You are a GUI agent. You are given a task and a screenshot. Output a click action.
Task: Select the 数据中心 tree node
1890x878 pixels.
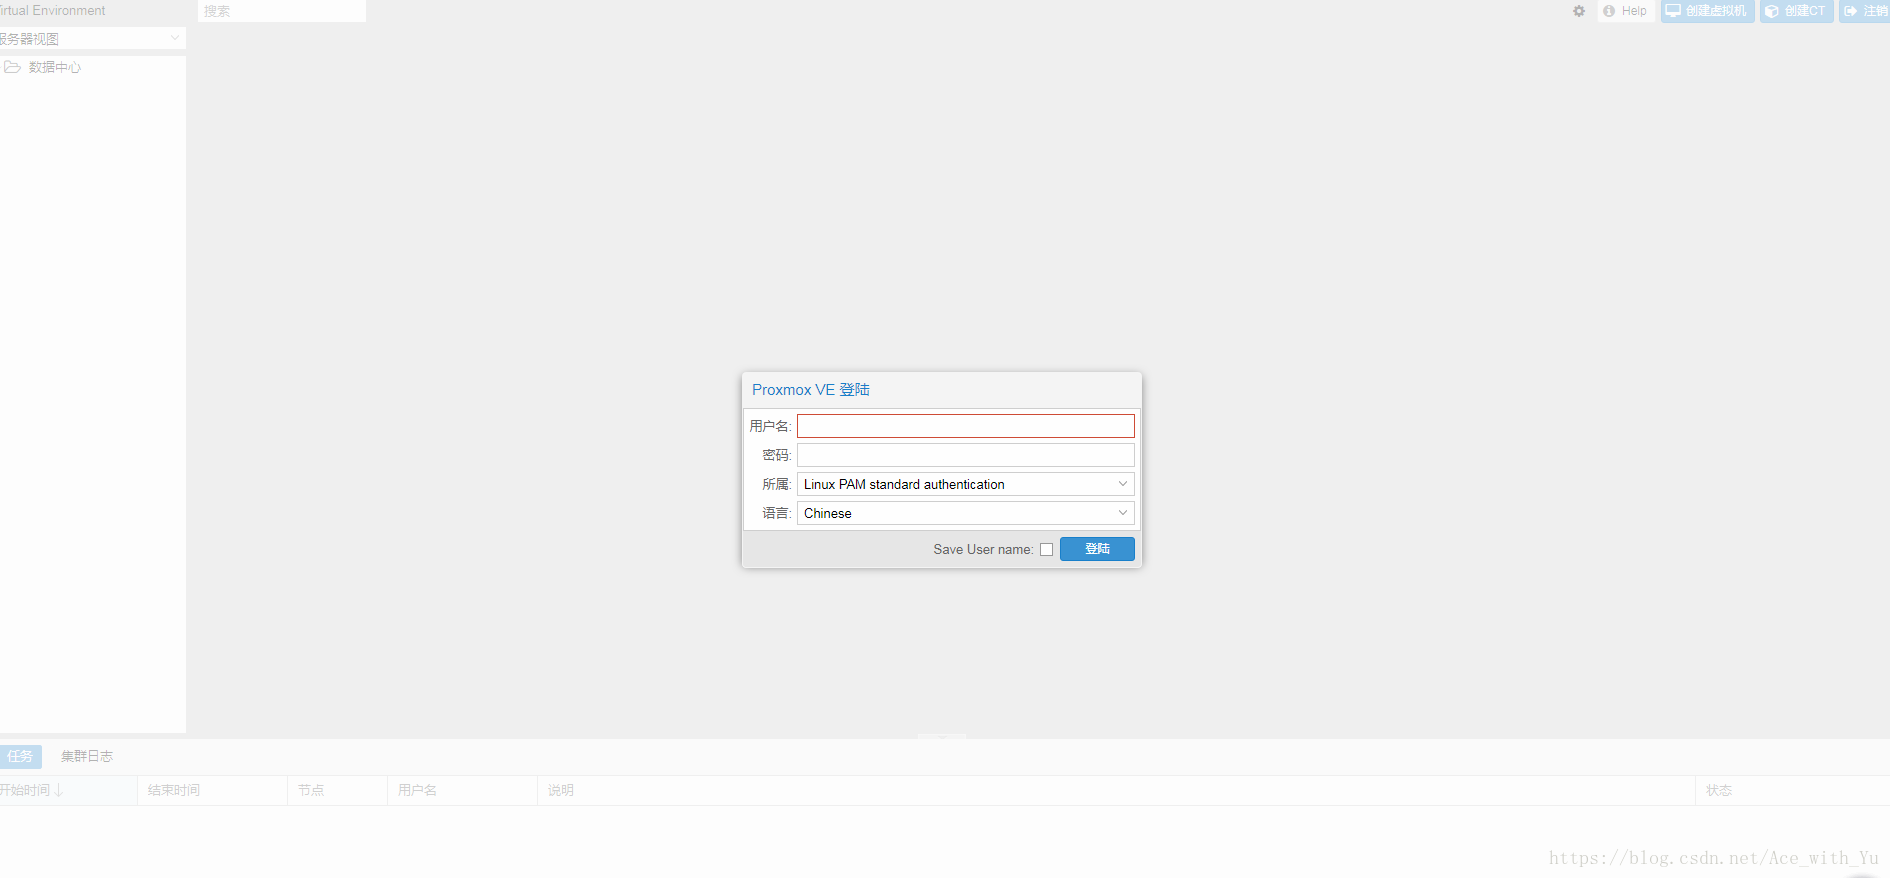coord(55,67)
